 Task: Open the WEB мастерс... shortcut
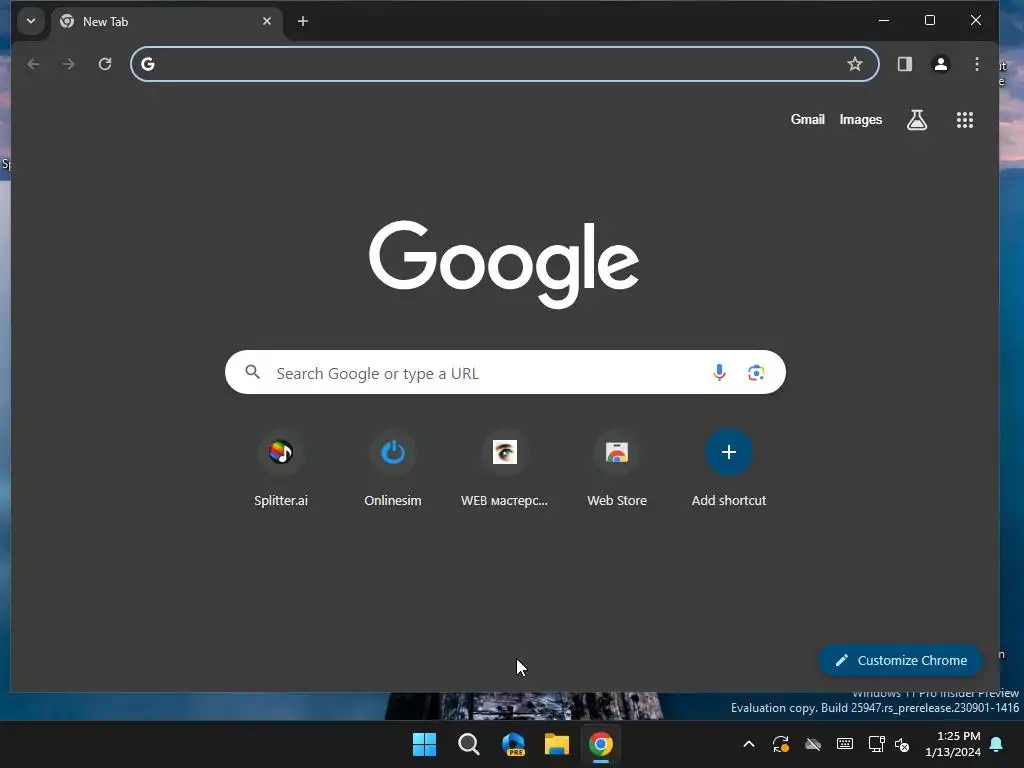pos(504,469)
